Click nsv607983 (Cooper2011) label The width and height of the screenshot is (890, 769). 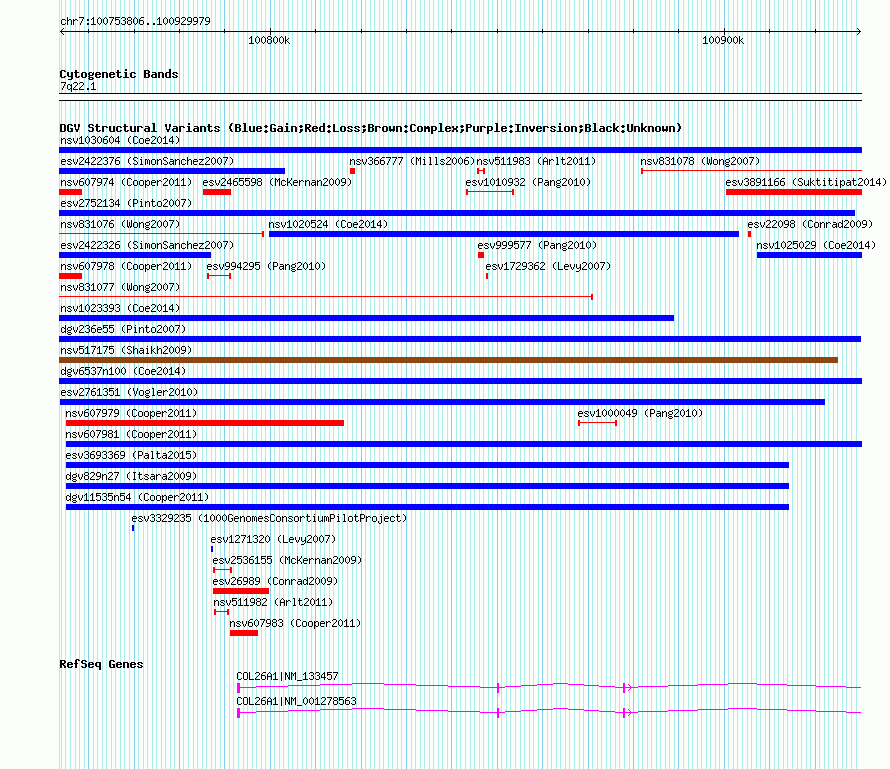click(x=295, y=623)
